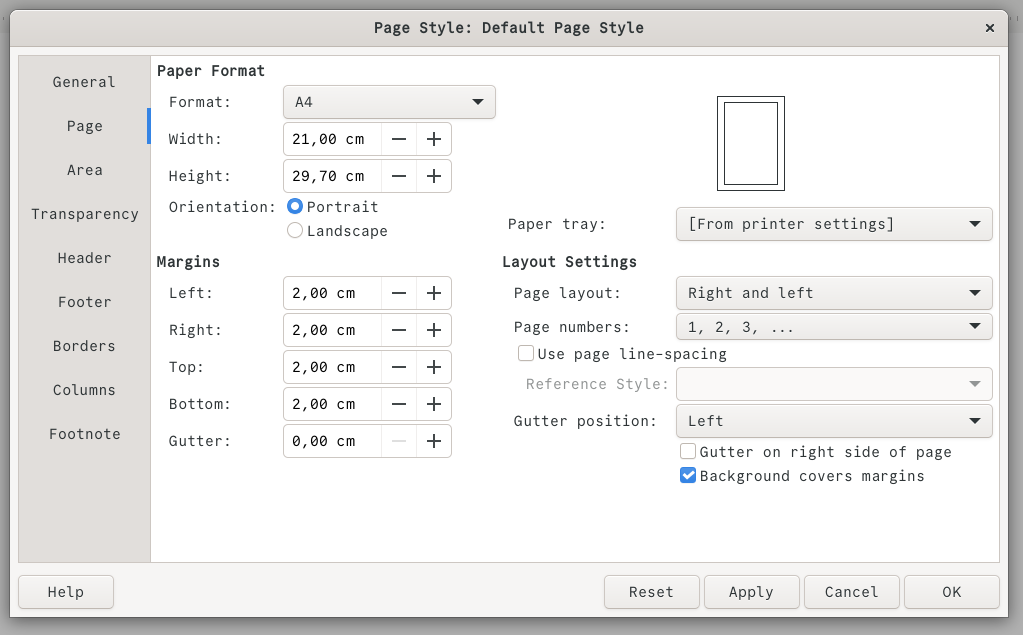Decrease the page Height with the minus button

[398, 175]
